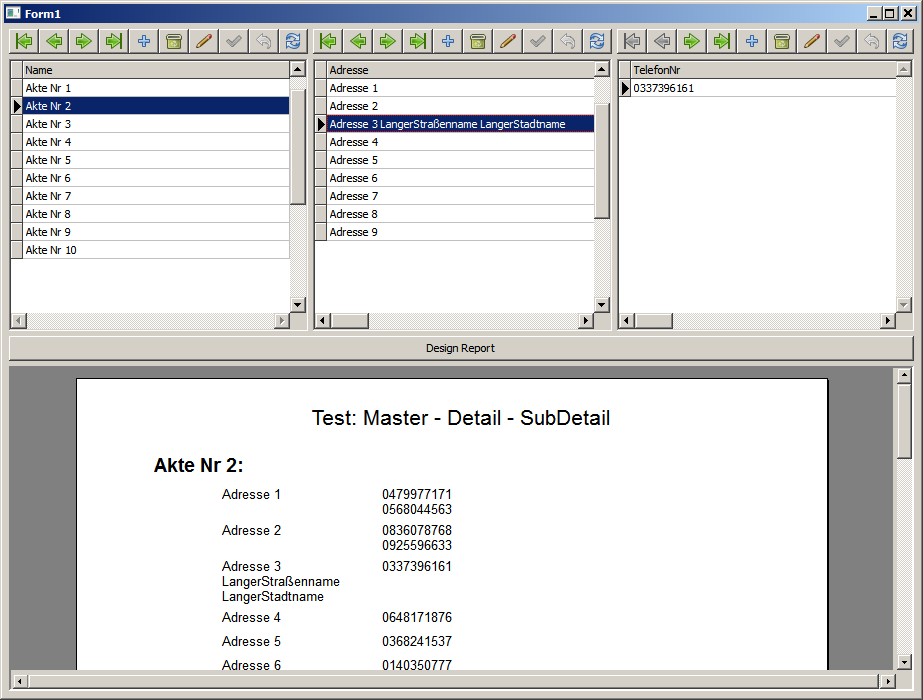The width and height of the screenshot is (923, 700).
Task: Click phone number cell 0337396161
Action: click(x=762, y=88)
